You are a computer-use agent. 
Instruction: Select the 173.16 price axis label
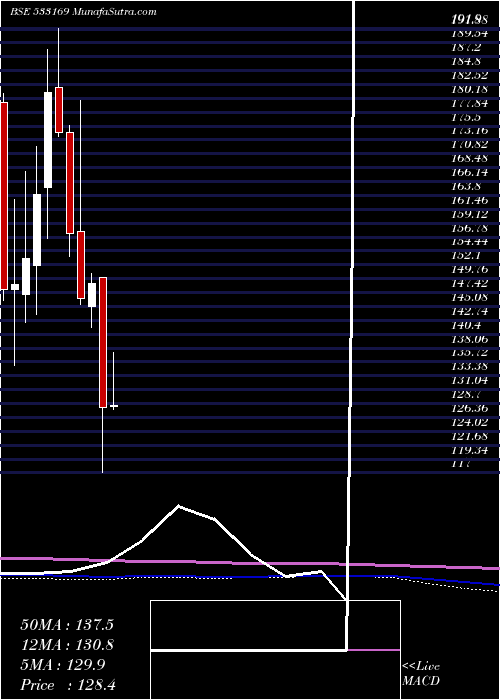click(469, 130)
